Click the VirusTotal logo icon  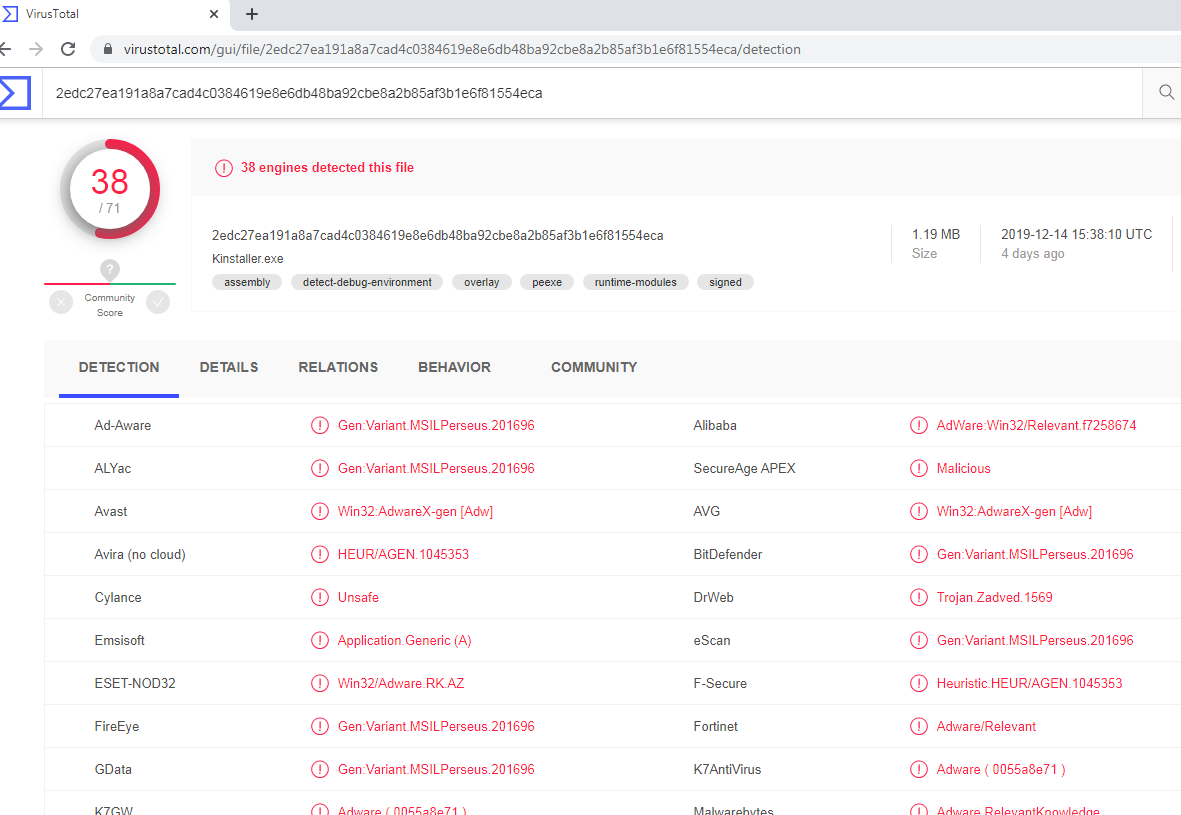pyautogui.click(x=14, y=93)
